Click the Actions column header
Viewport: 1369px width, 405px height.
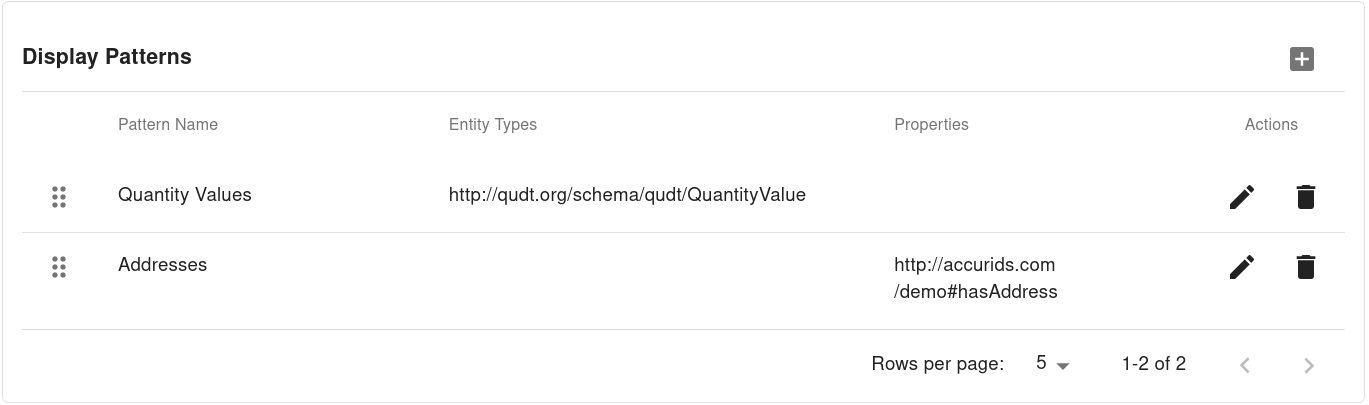[1271, 125]
